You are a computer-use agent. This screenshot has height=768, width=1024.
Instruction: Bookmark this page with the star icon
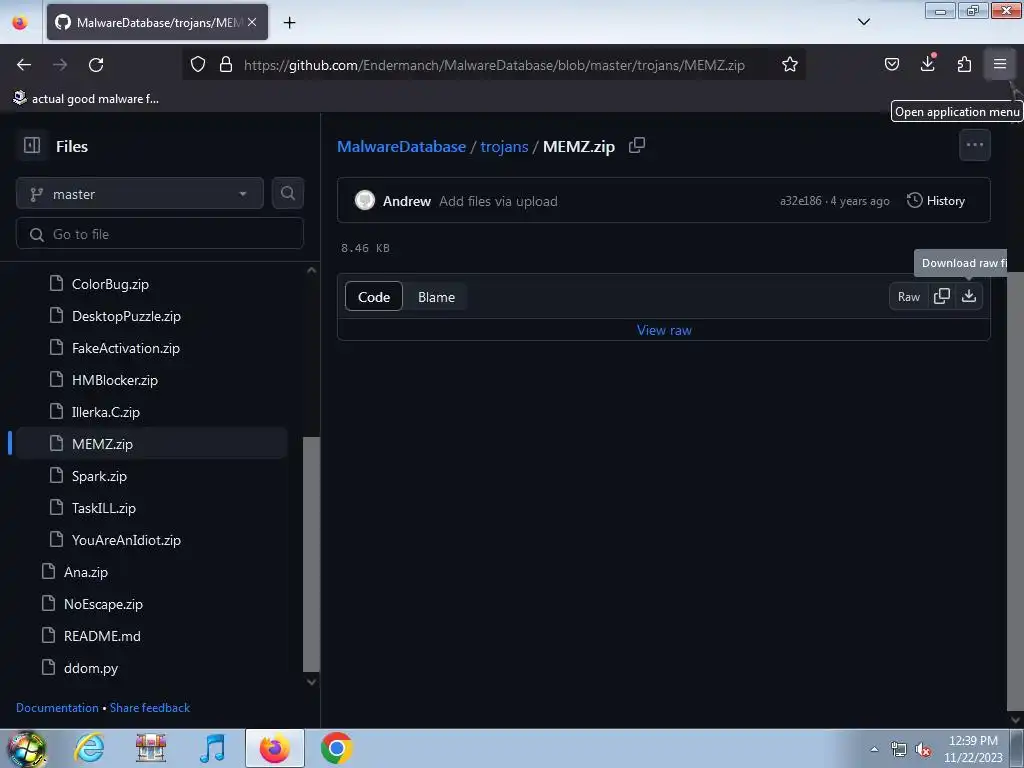pyautogui.click(x=790, y=65)
